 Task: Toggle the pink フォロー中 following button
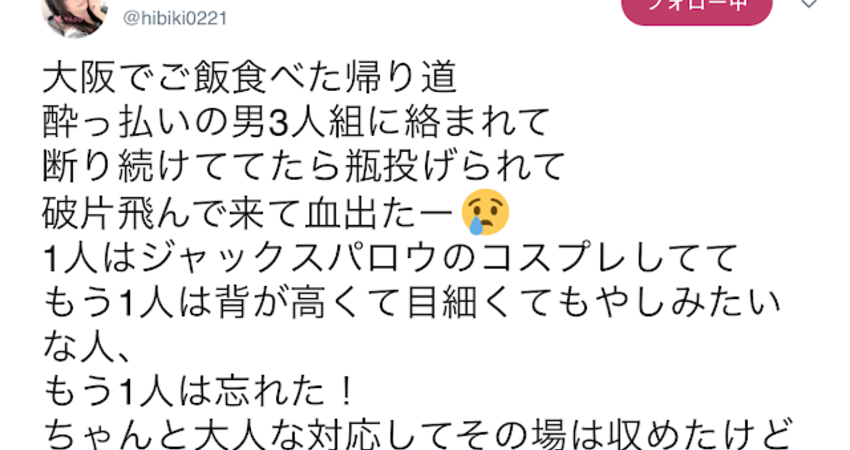click(697, 9)
